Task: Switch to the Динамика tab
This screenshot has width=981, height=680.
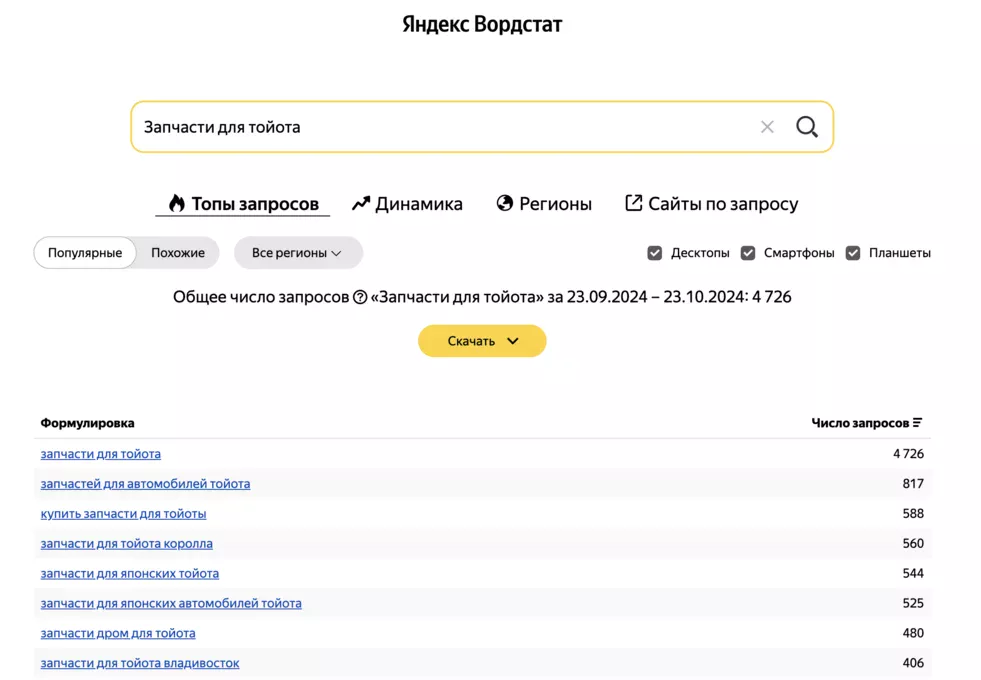Action: (407, 203)
